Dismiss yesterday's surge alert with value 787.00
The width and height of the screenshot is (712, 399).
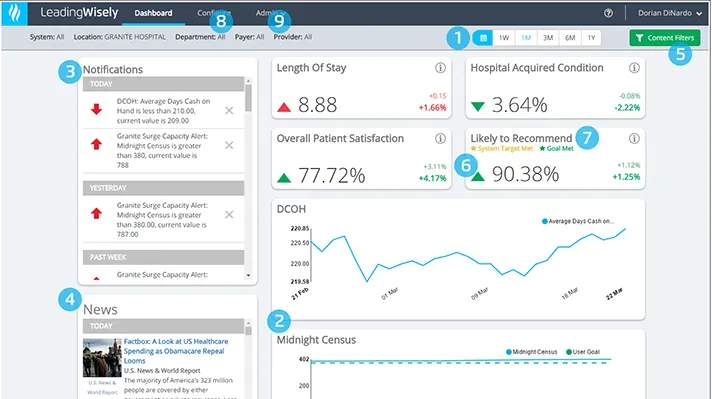click(229, 214)
